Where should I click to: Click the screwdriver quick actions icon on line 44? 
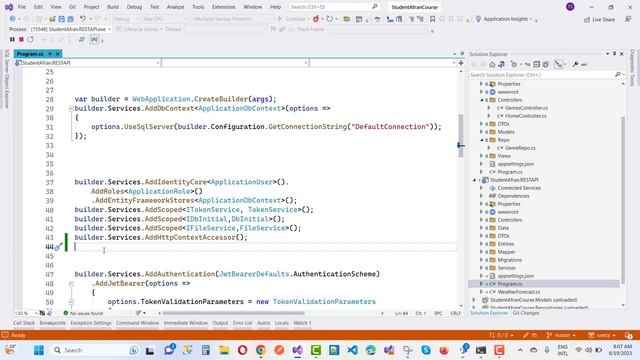click(58, 247)
